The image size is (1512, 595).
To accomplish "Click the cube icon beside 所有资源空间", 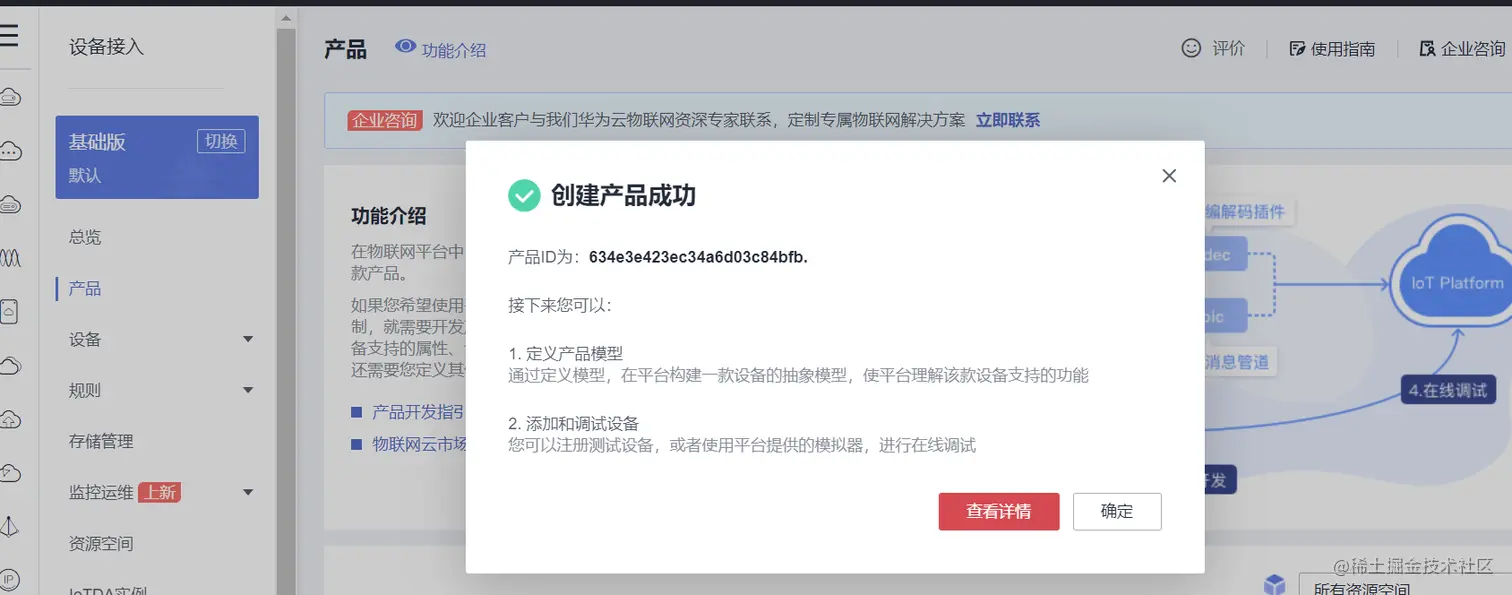I will click(x=1274, y=584).
